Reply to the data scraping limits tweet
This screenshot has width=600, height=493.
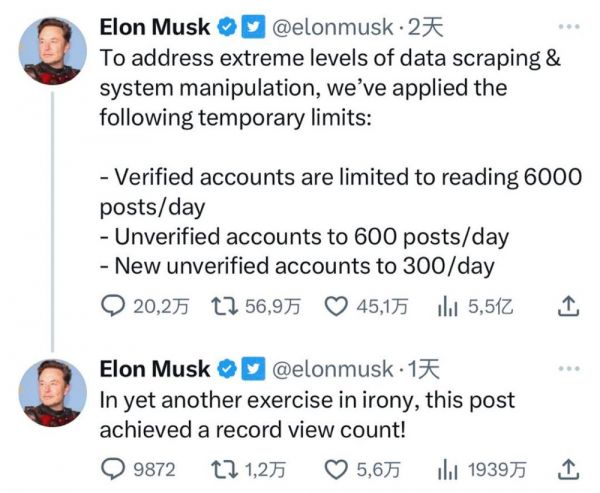pyautogui.click(x=112, y=307)
